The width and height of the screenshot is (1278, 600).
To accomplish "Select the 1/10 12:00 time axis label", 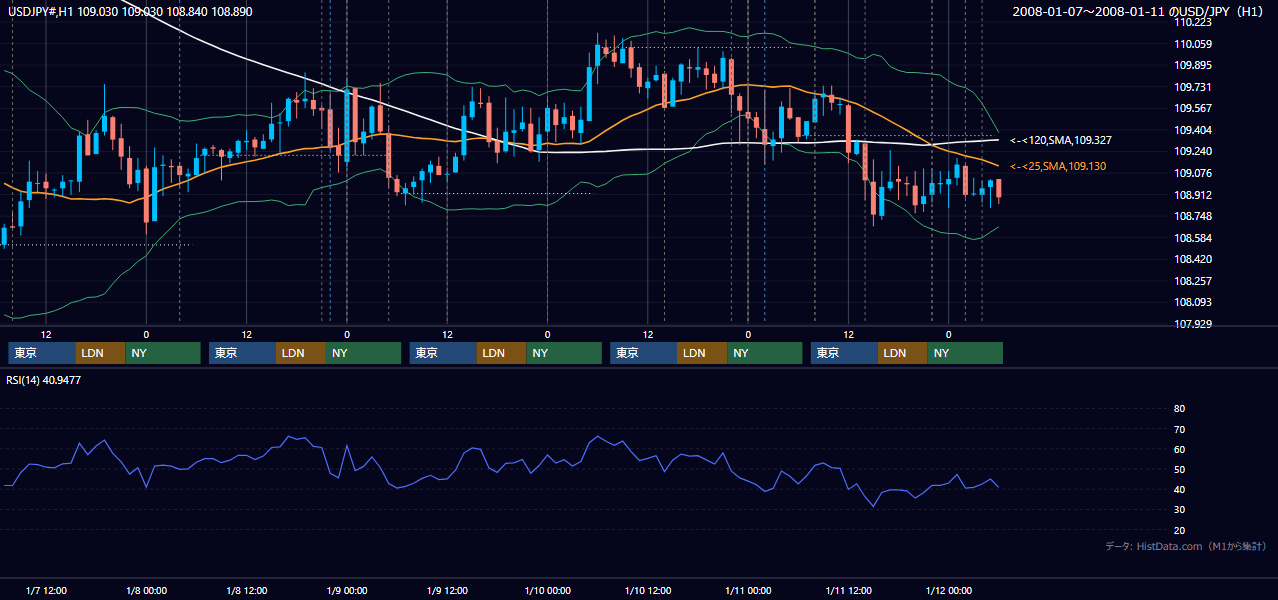I will click(x=647, y=591).
